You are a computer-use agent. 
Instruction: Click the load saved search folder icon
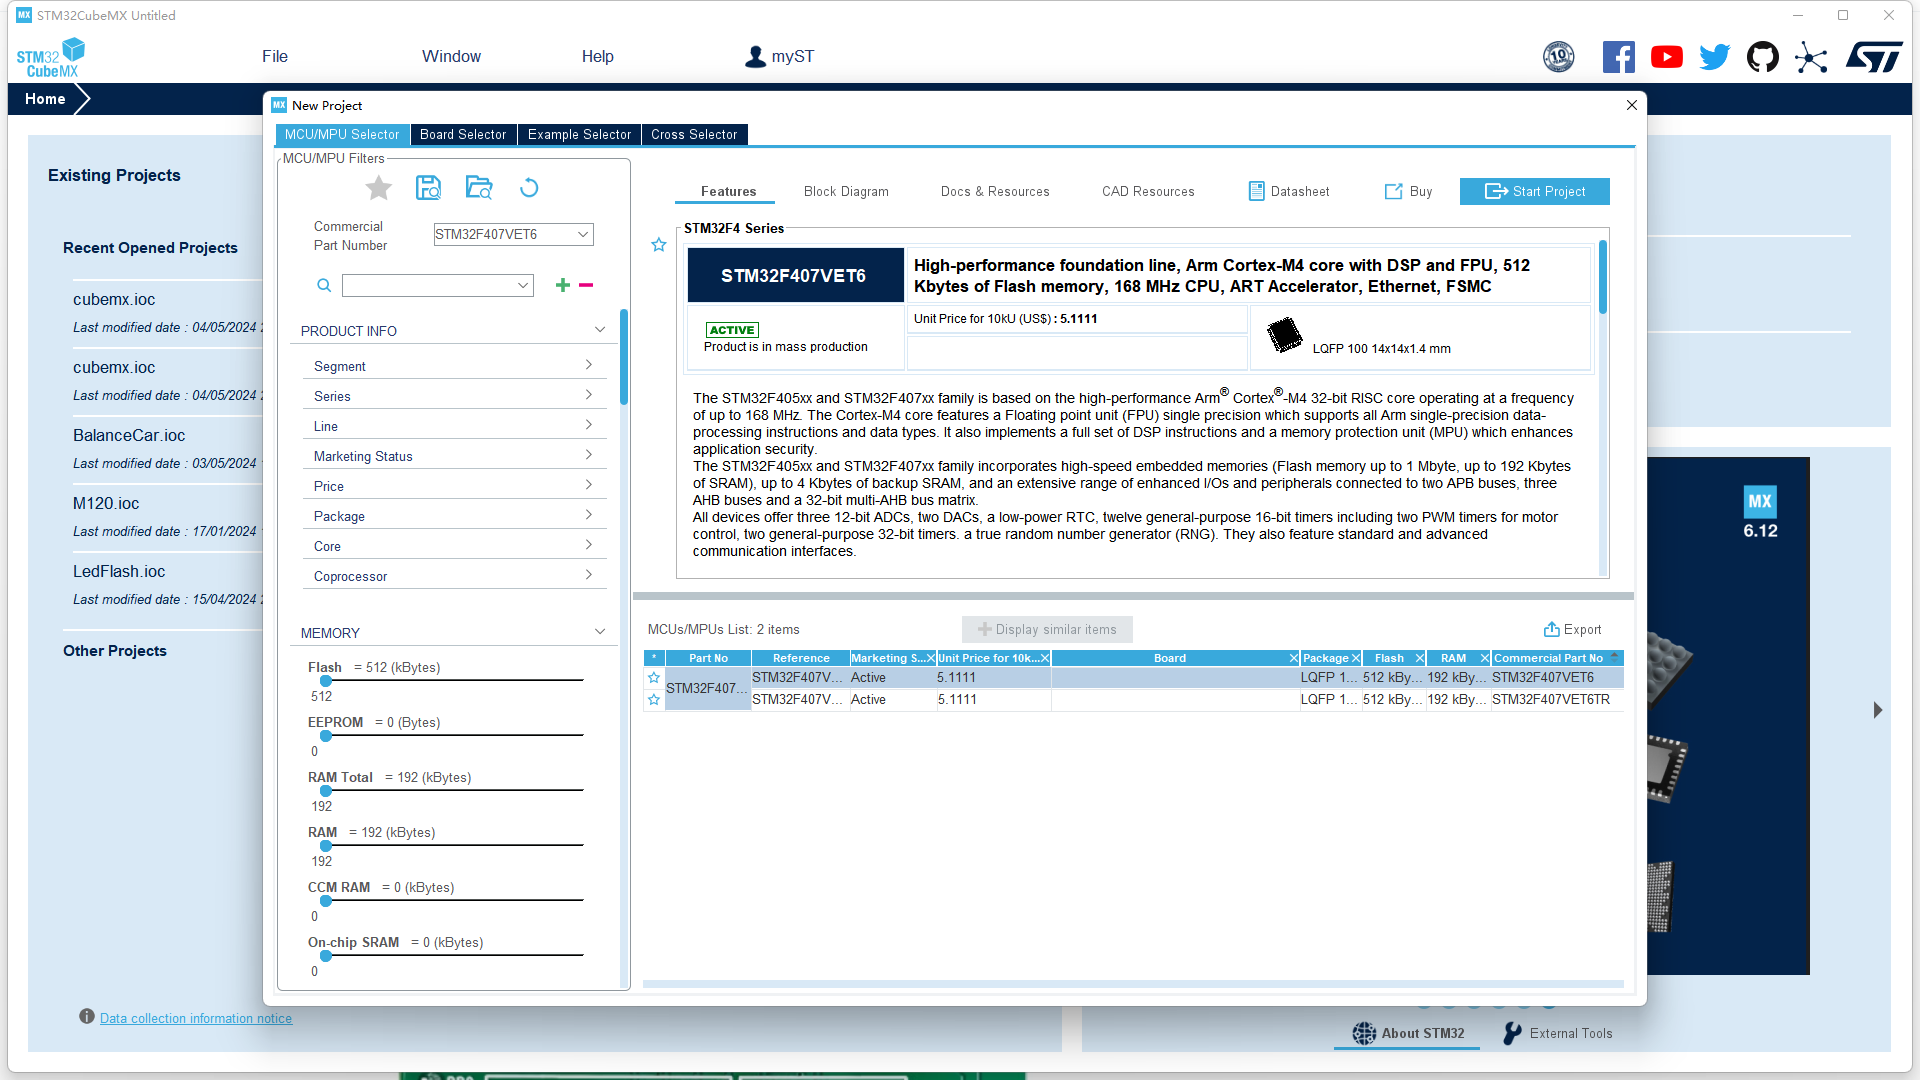coord(479,188)
